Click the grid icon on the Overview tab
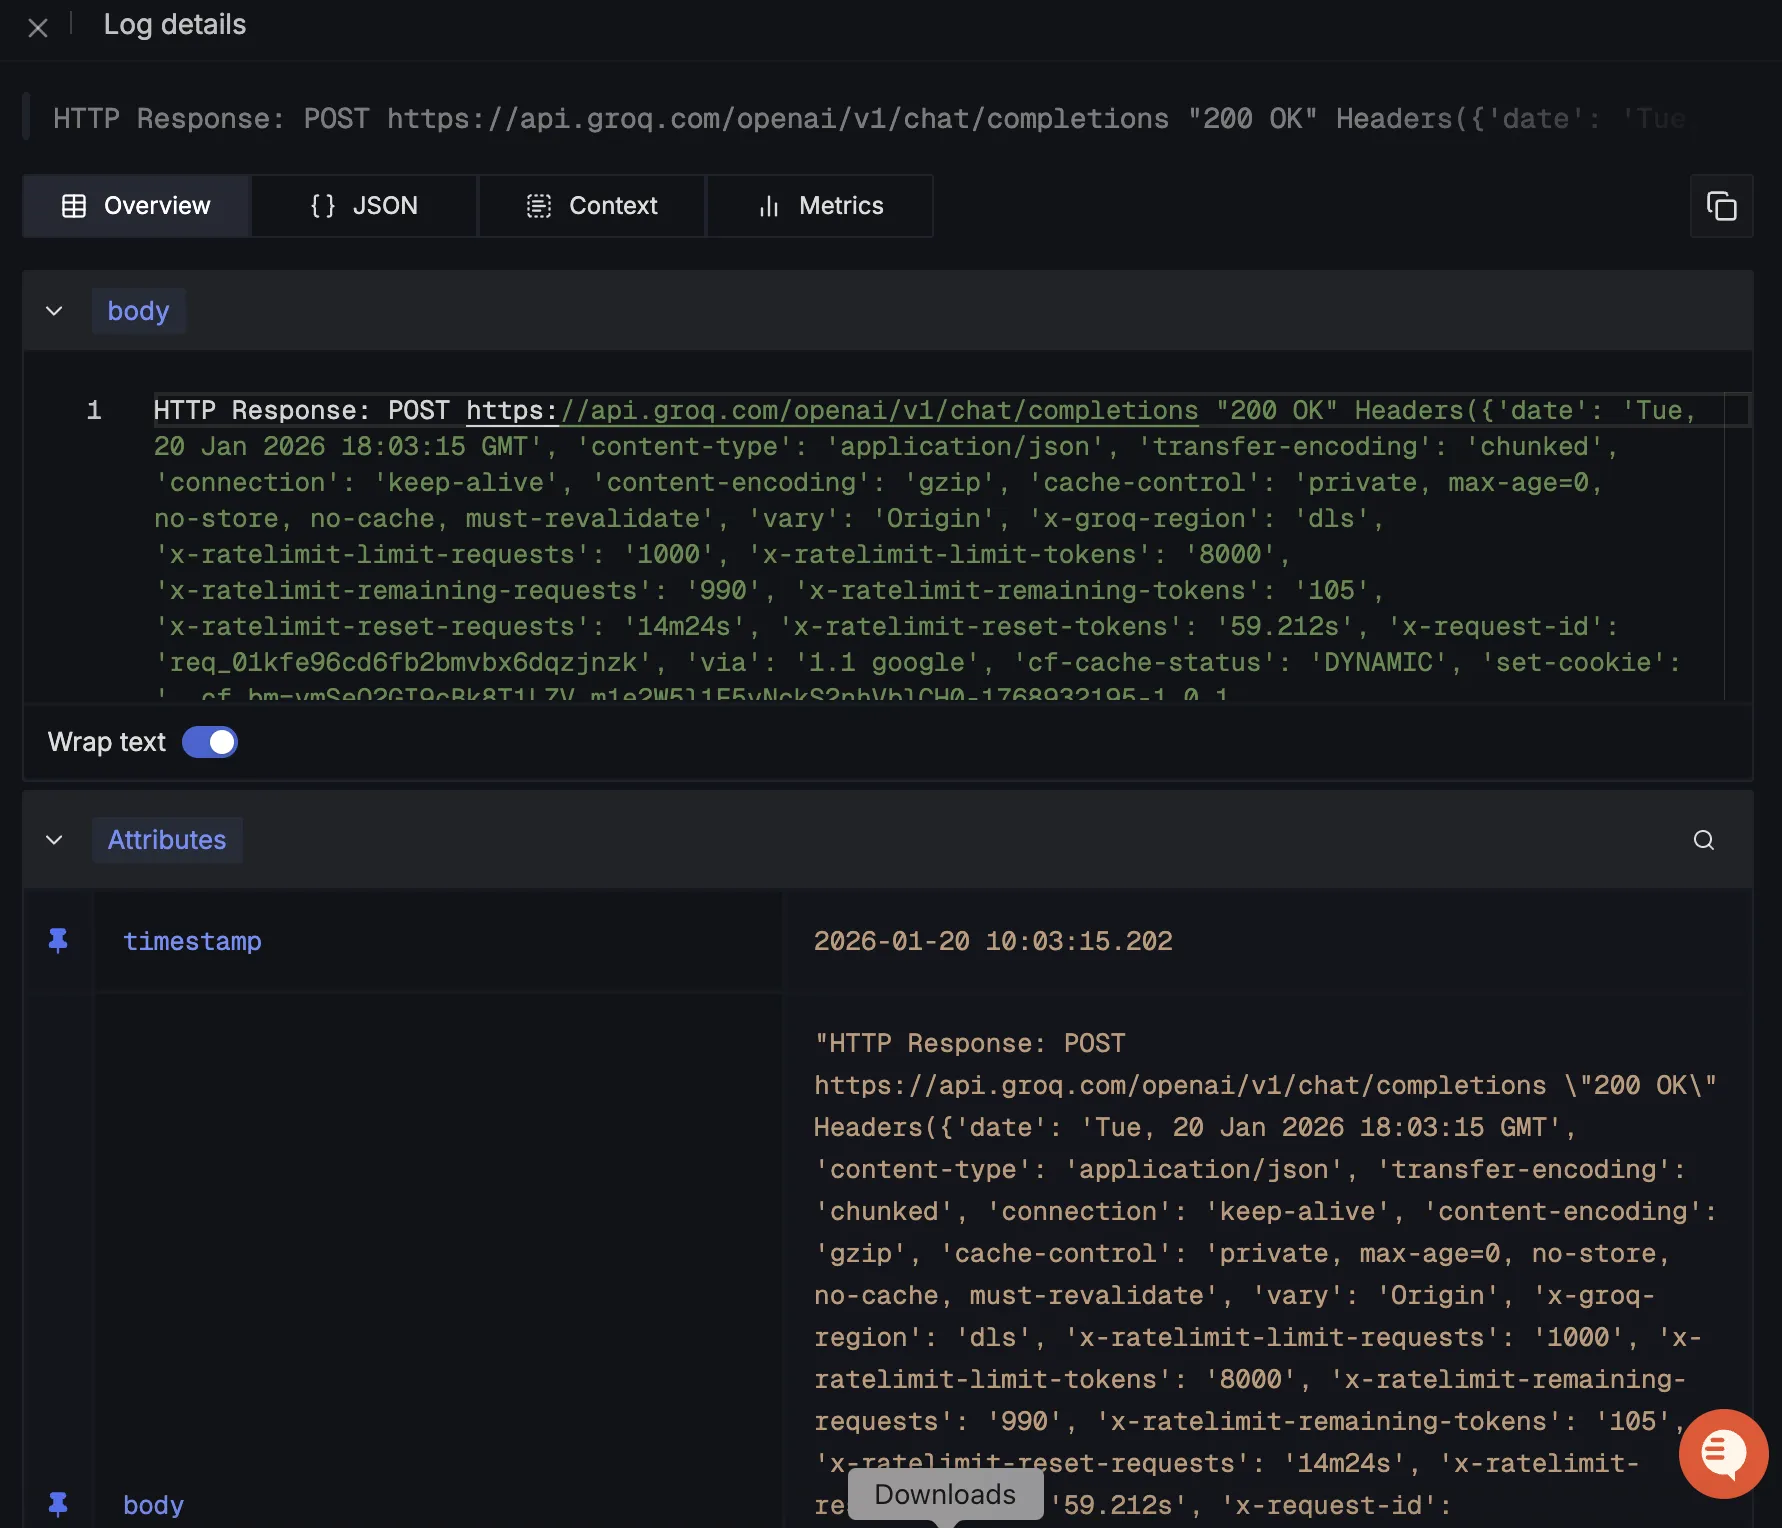This screenshot has height=1528, width=1782. pos(74,205)
